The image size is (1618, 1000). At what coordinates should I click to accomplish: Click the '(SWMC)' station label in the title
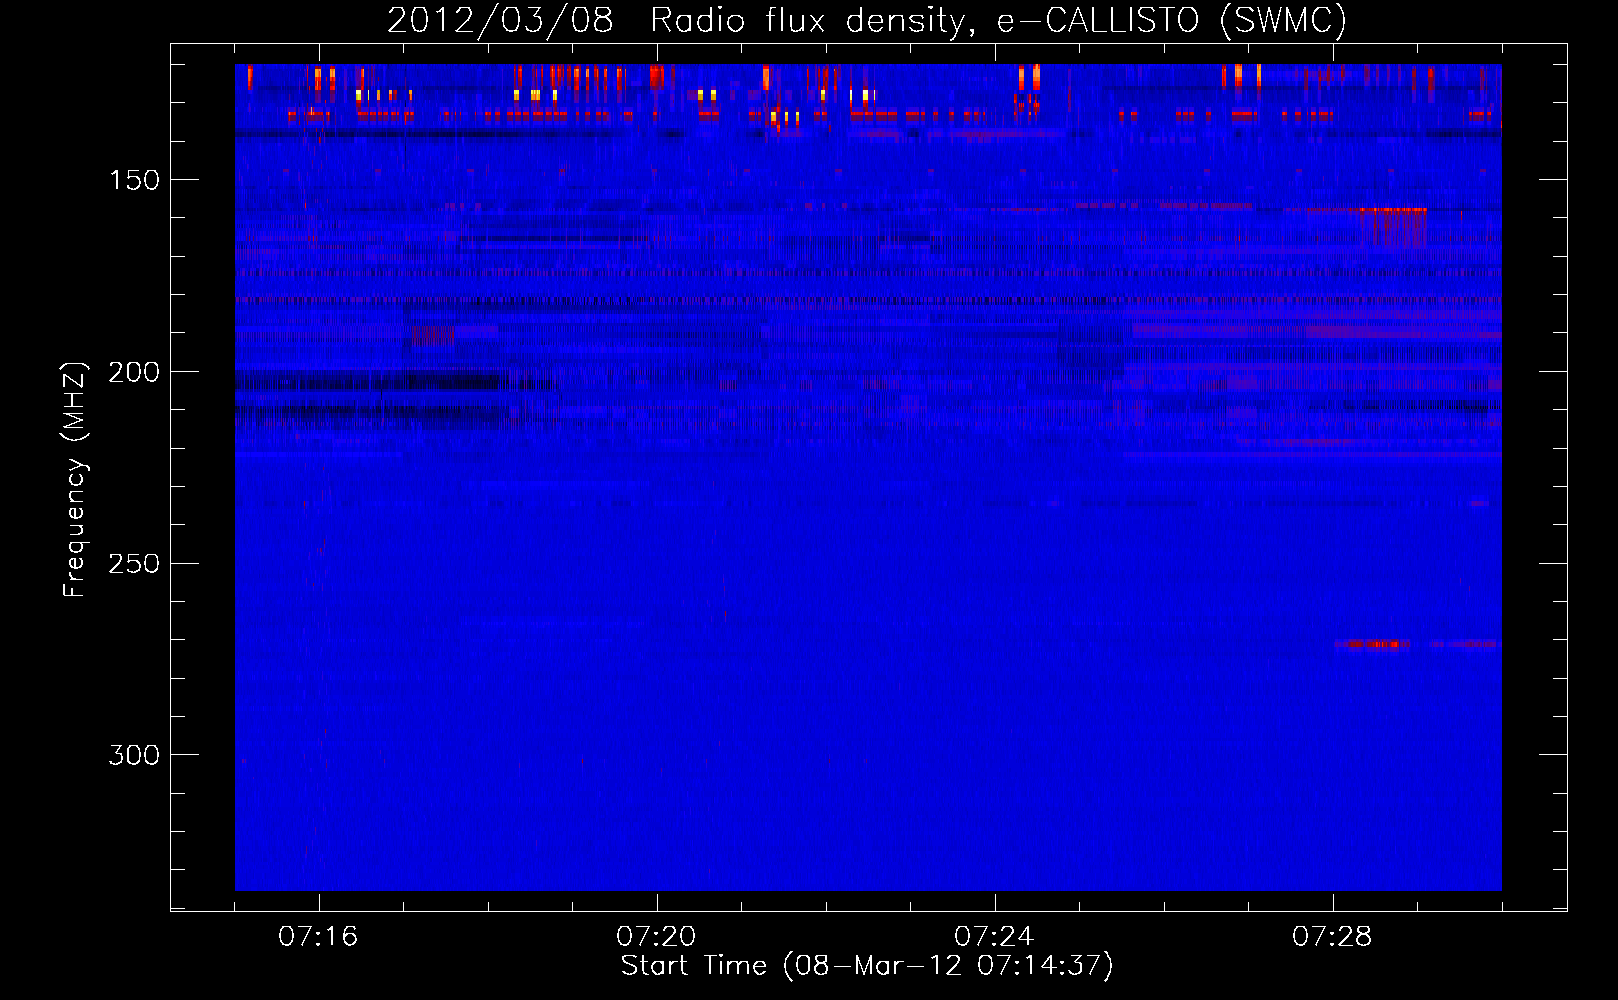pos(1284,20)
